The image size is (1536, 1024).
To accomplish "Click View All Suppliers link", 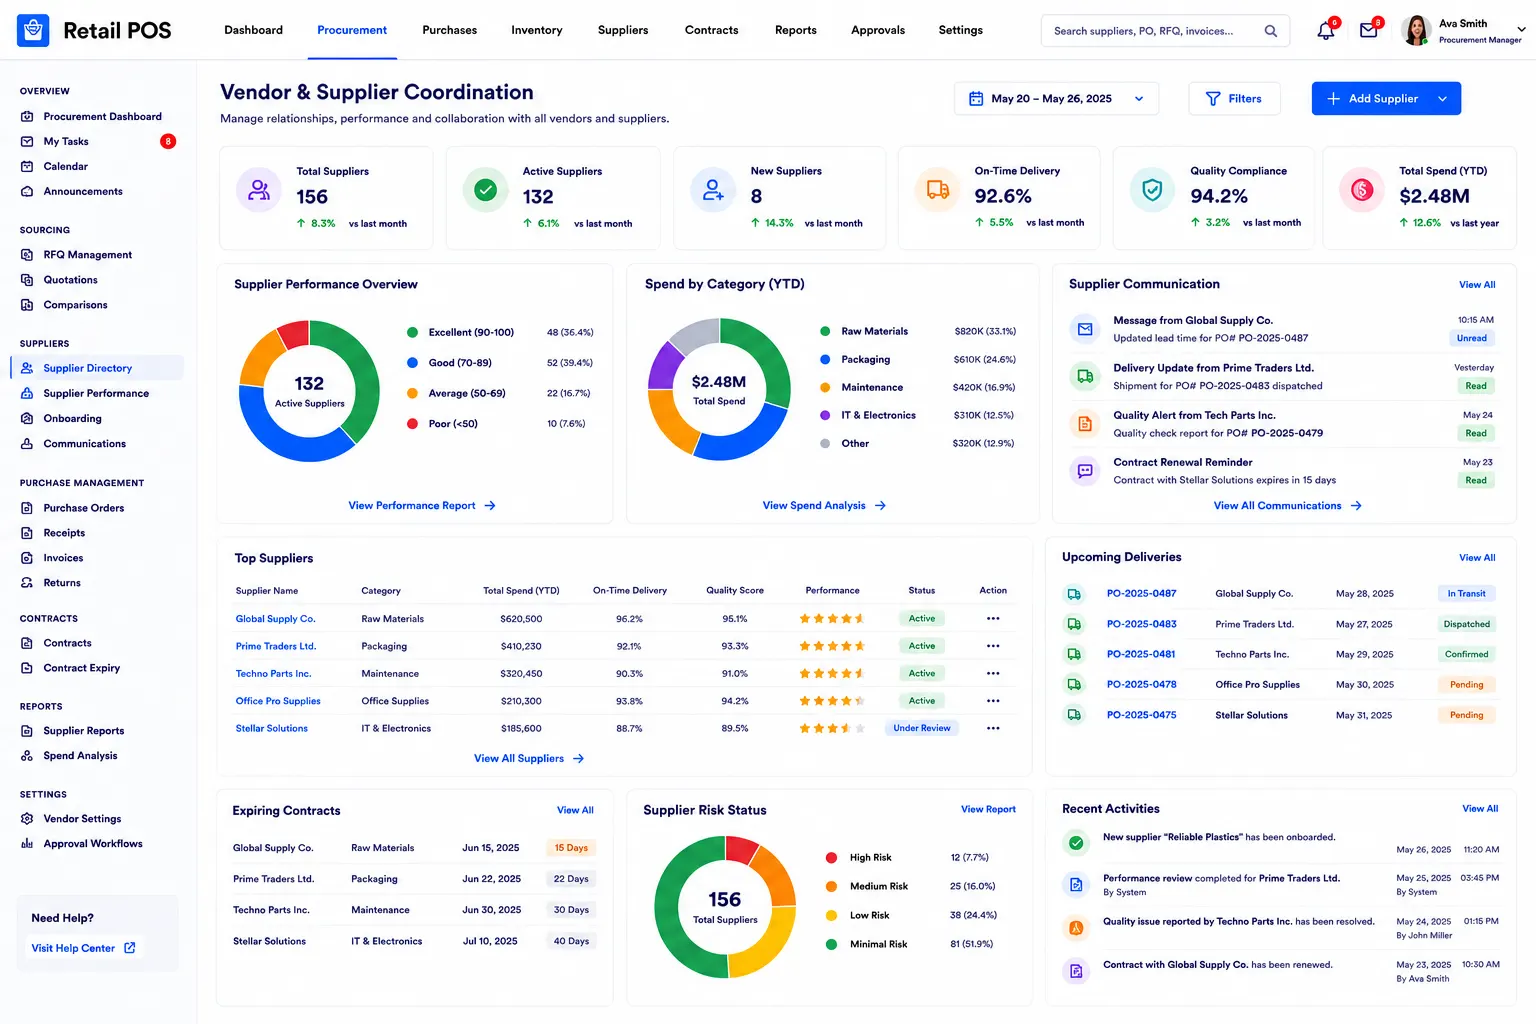I will (x=529, y=759).
